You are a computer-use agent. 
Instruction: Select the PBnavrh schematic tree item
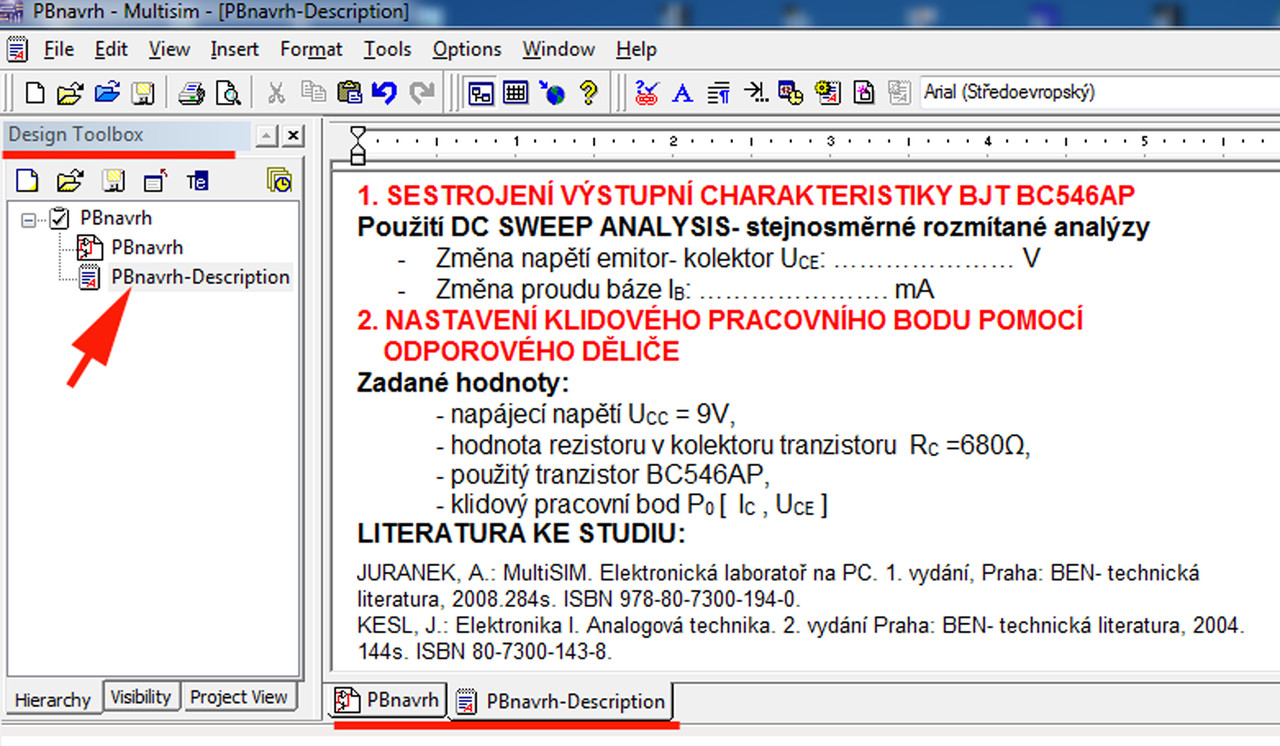click(x=147, y=247)
